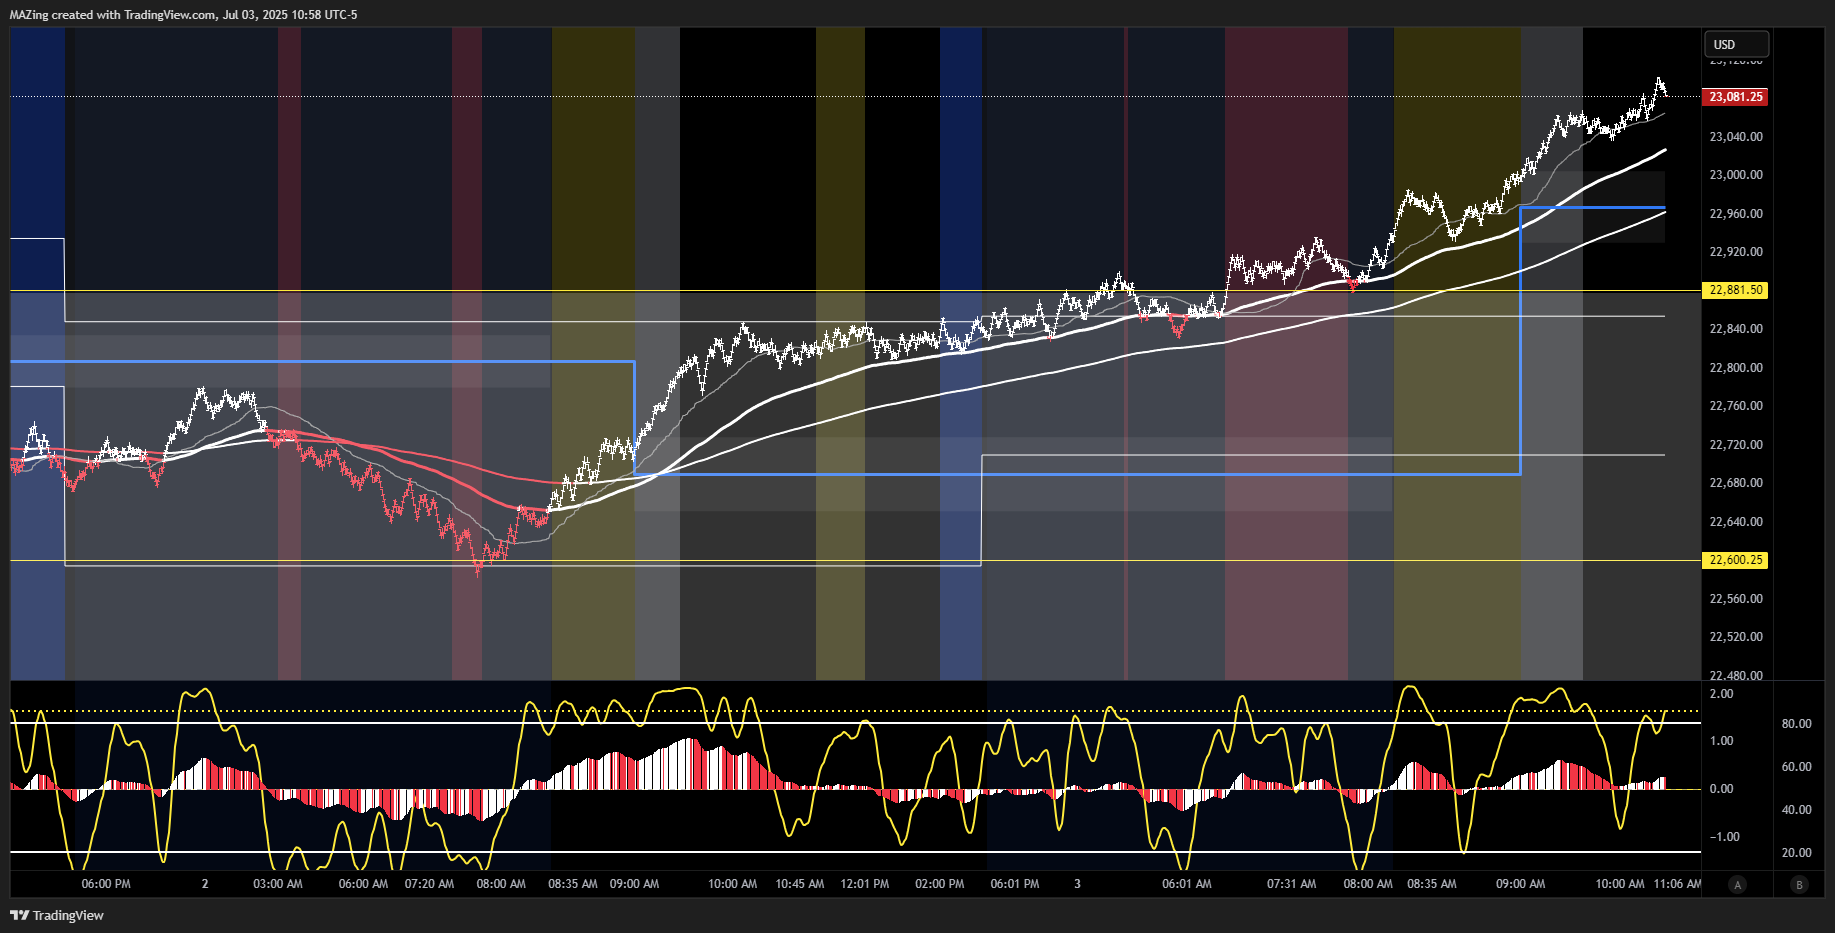Click the 22,840.00 price axis value
The height and width of the screenshot is (933, 1835).
pyautogui.click(x=1736, y=329)
